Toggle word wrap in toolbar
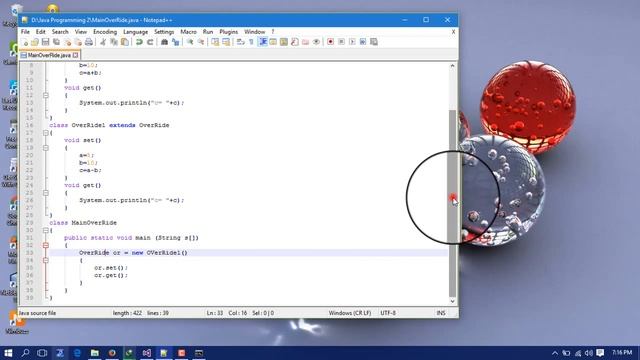 pos(240,42)
